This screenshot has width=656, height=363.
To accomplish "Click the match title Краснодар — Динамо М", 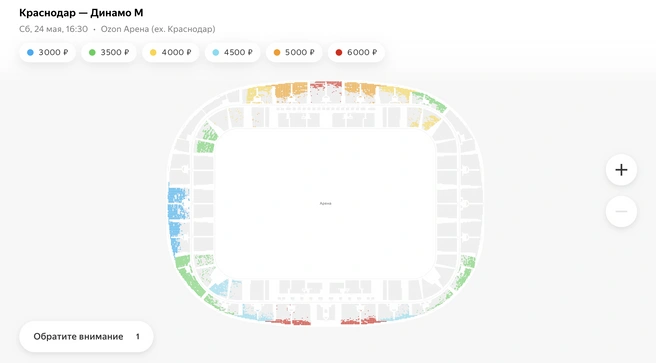I will 81,13.
